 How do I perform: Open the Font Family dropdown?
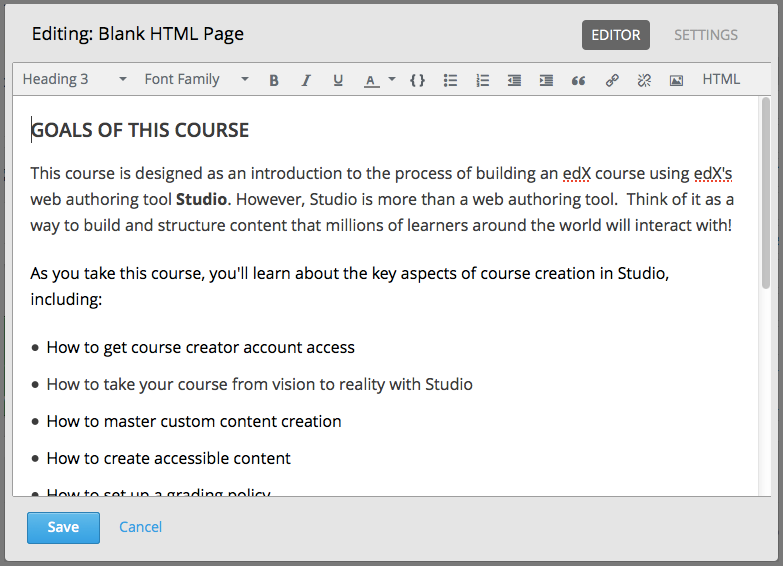click(x=196, y=79)
